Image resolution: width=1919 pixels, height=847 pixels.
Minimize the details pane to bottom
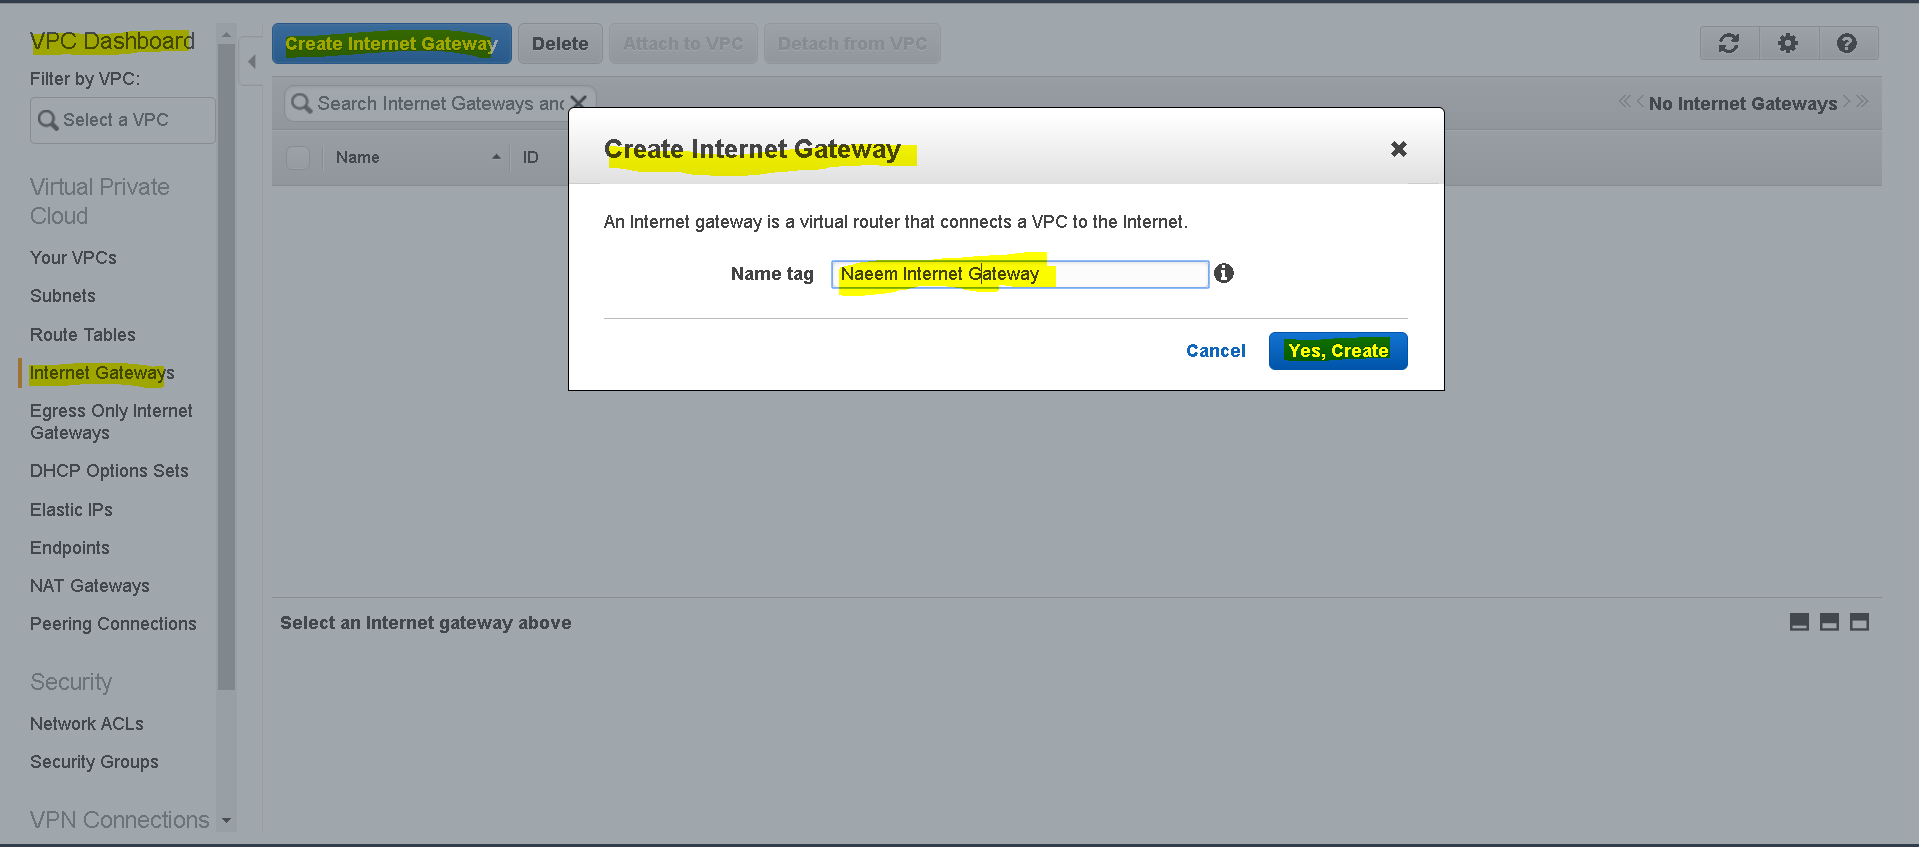[x=1799, y=622]
